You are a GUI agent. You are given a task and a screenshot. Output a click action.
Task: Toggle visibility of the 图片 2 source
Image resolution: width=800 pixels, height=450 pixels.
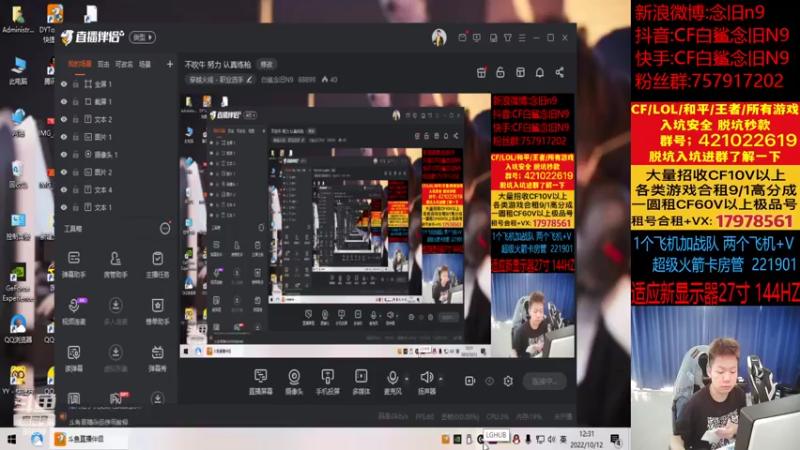click(x=64, y=172)
